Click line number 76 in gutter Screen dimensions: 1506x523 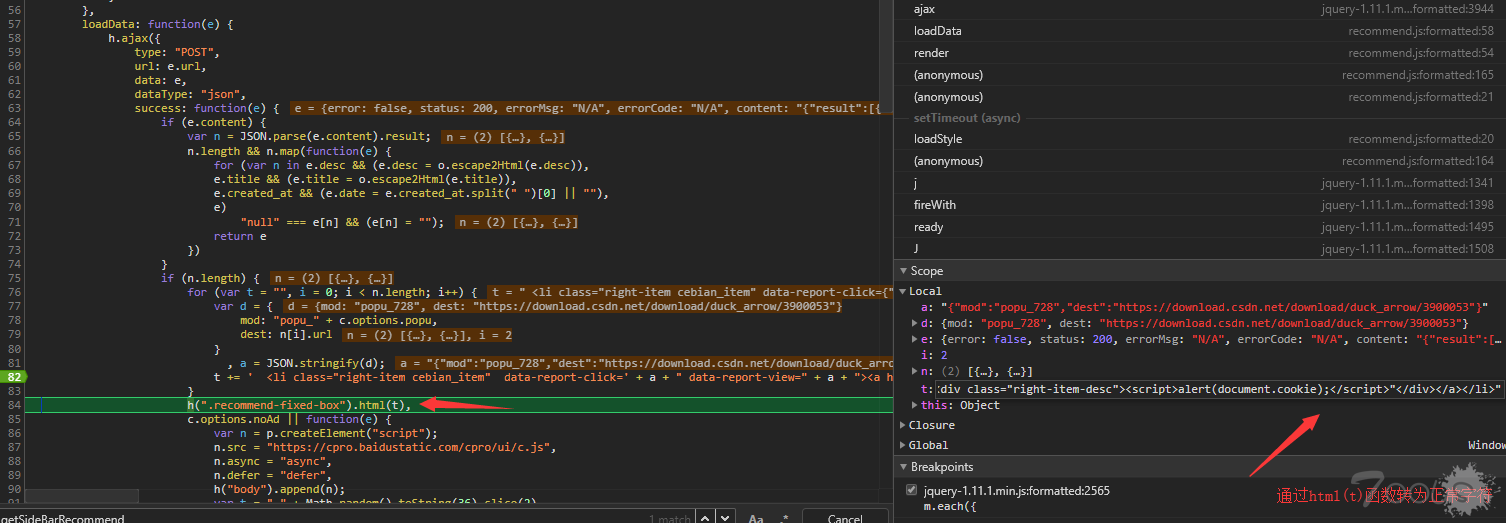(14, 292)
